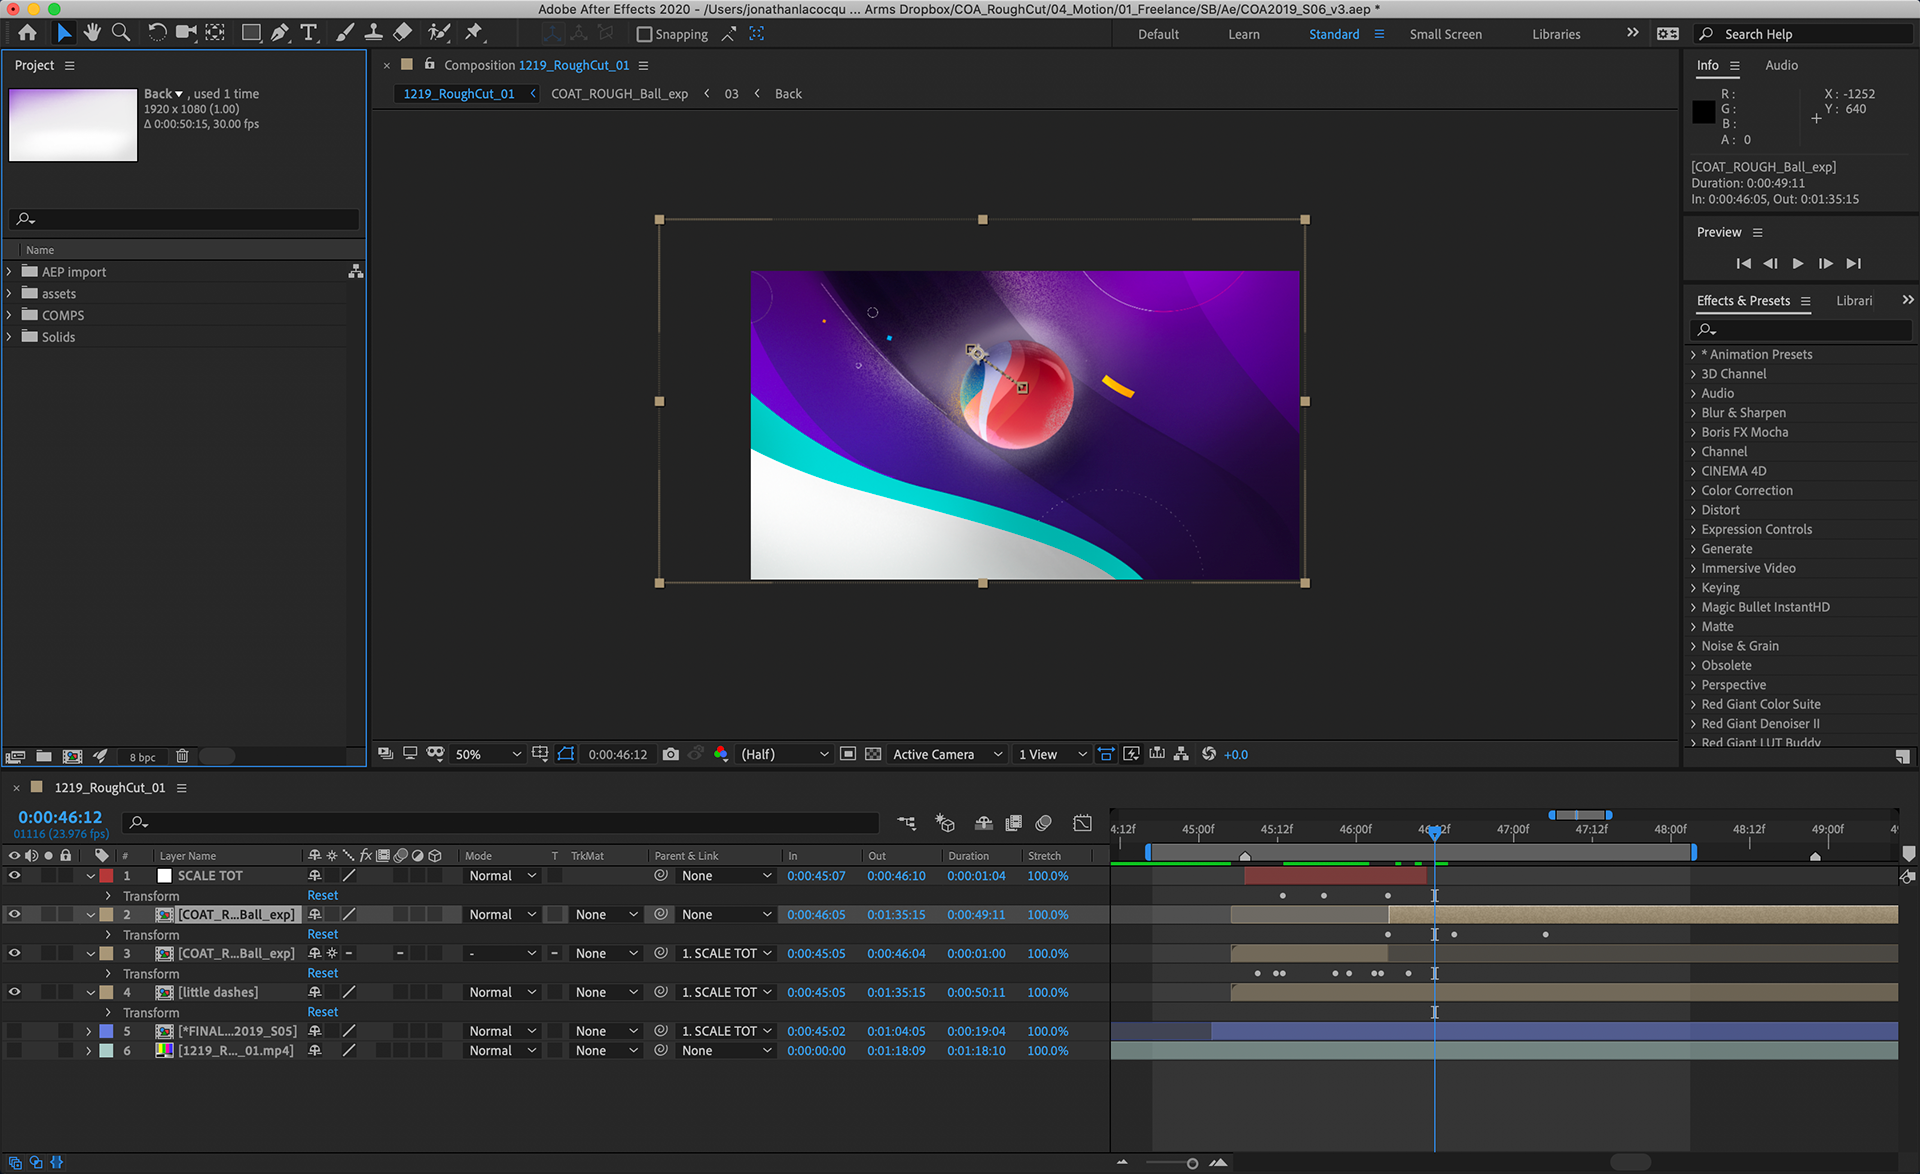Open the Graph Editor icon in timeline
Viewport: 1920px width, 1174px height.
tap(1082, 823)
